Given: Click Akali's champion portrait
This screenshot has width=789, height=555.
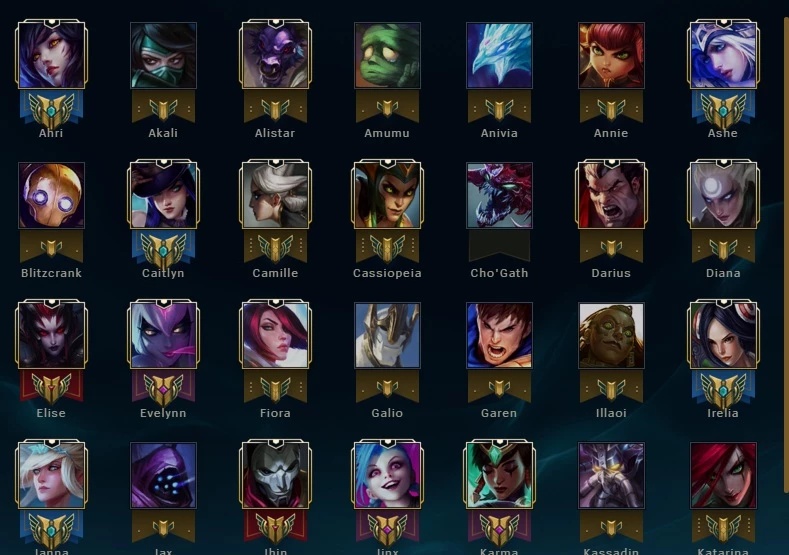Looking at the screenshot, I should click(x=163, y=55).
